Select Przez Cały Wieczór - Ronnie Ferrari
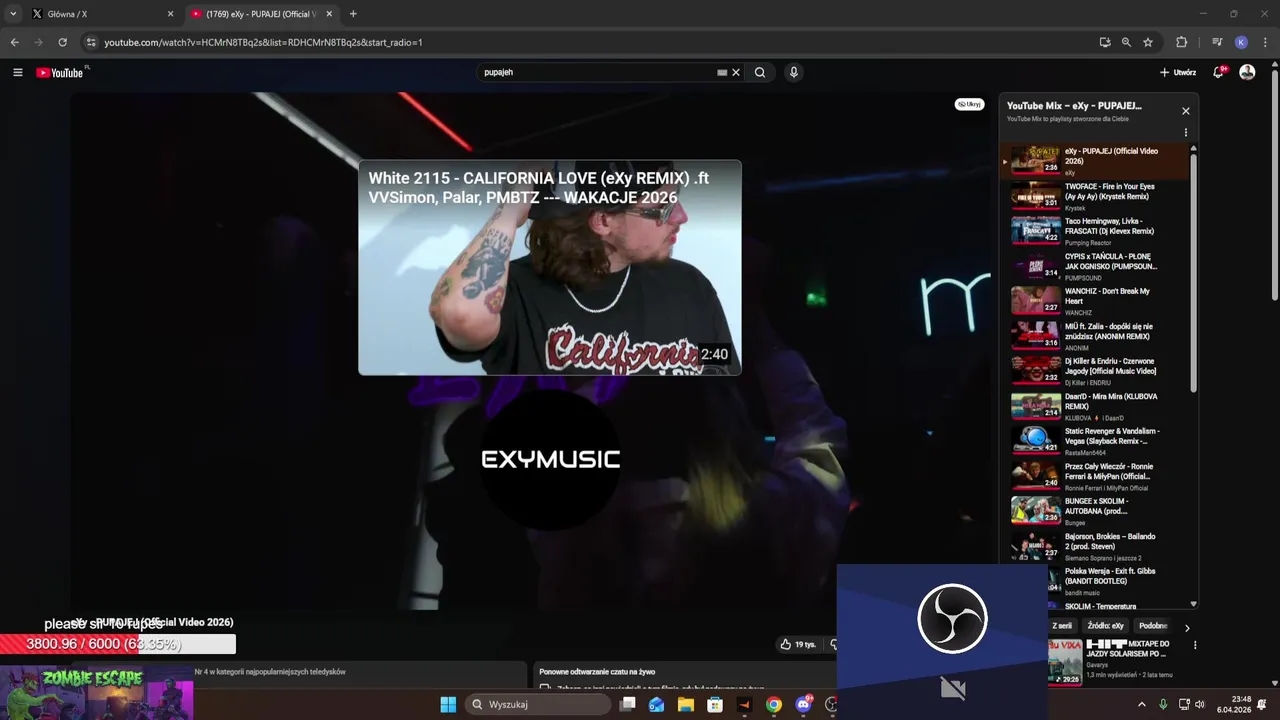 (x=1095, y=475)
